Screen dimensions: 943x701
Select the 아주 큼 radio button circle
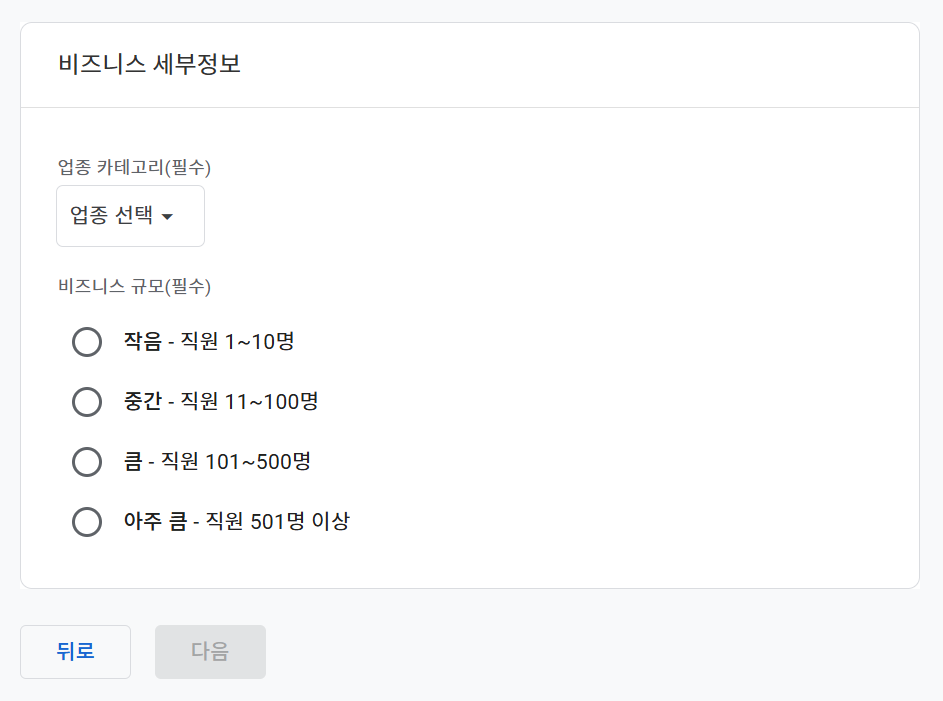pyautogui.click(x=87, y=522)
